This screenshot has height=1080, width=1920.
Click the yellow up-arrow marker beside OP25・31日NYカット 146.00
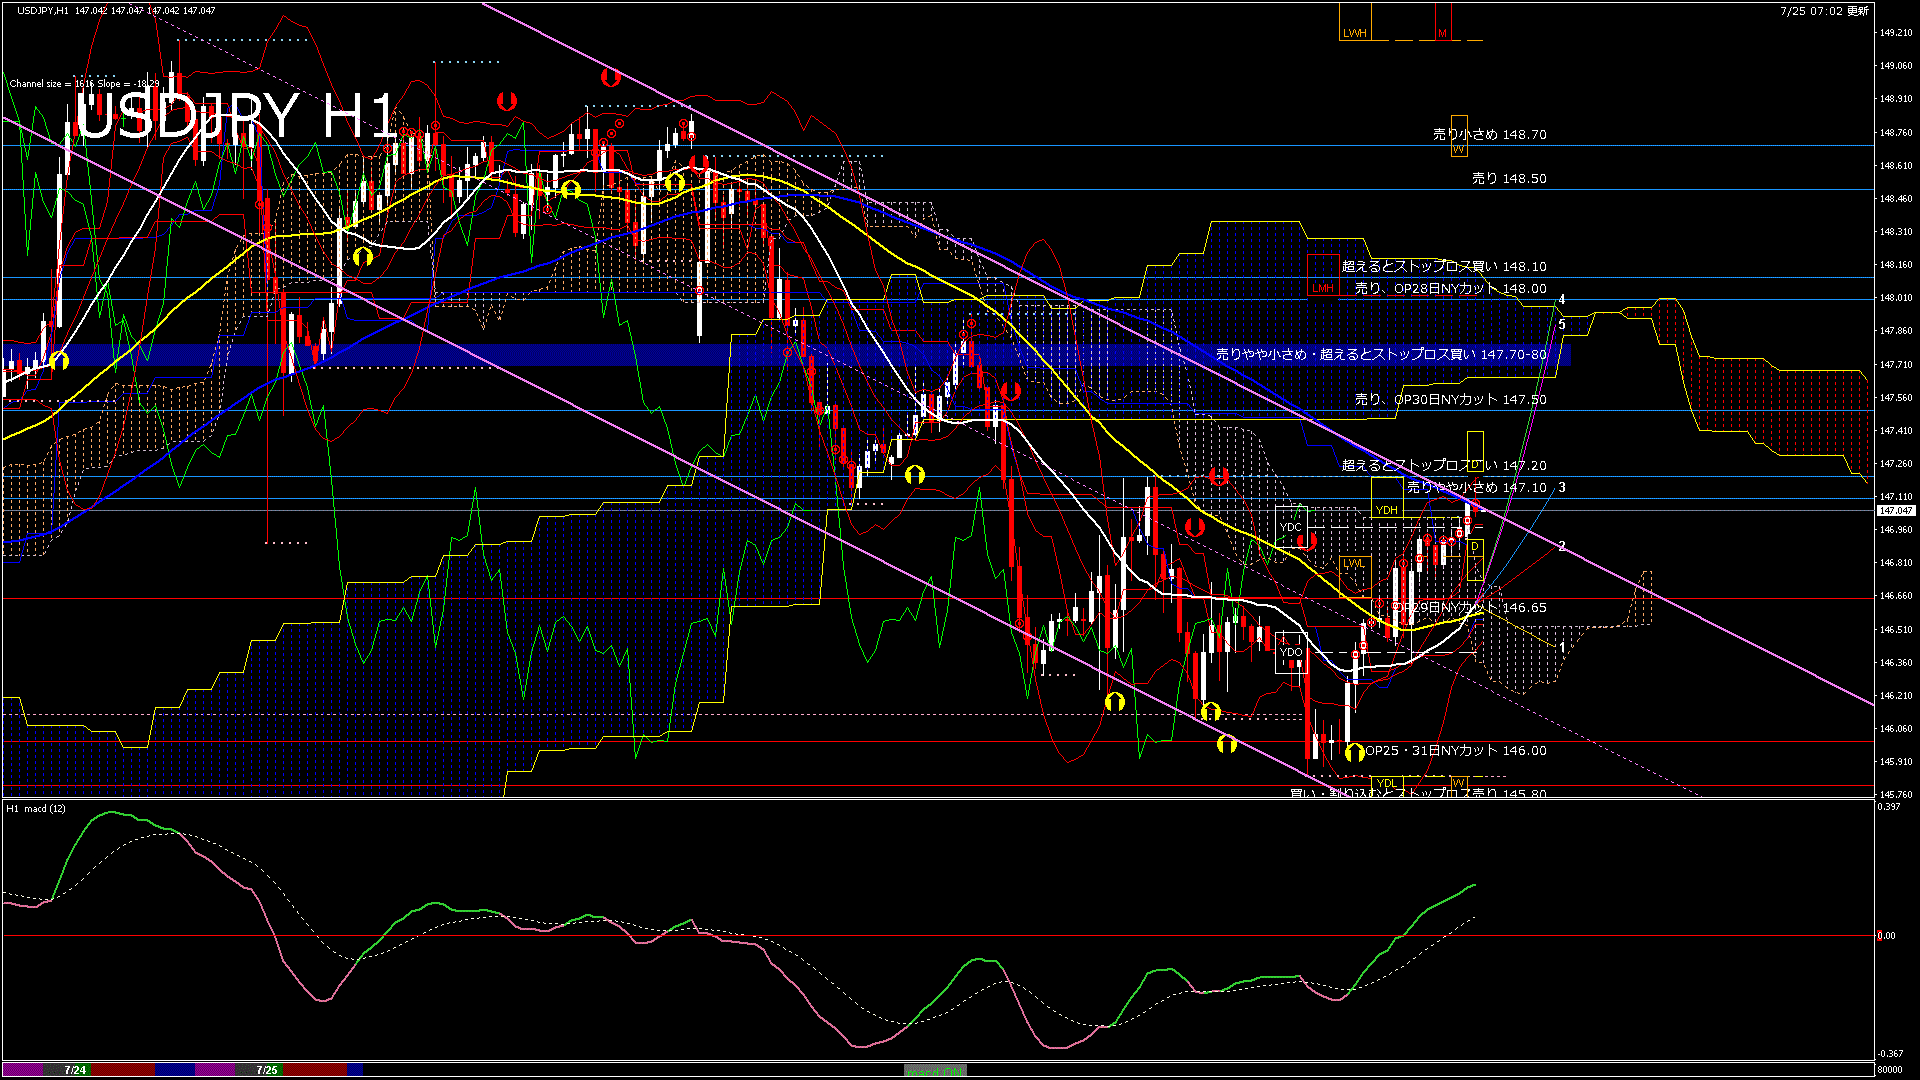tap(1354, 752)
